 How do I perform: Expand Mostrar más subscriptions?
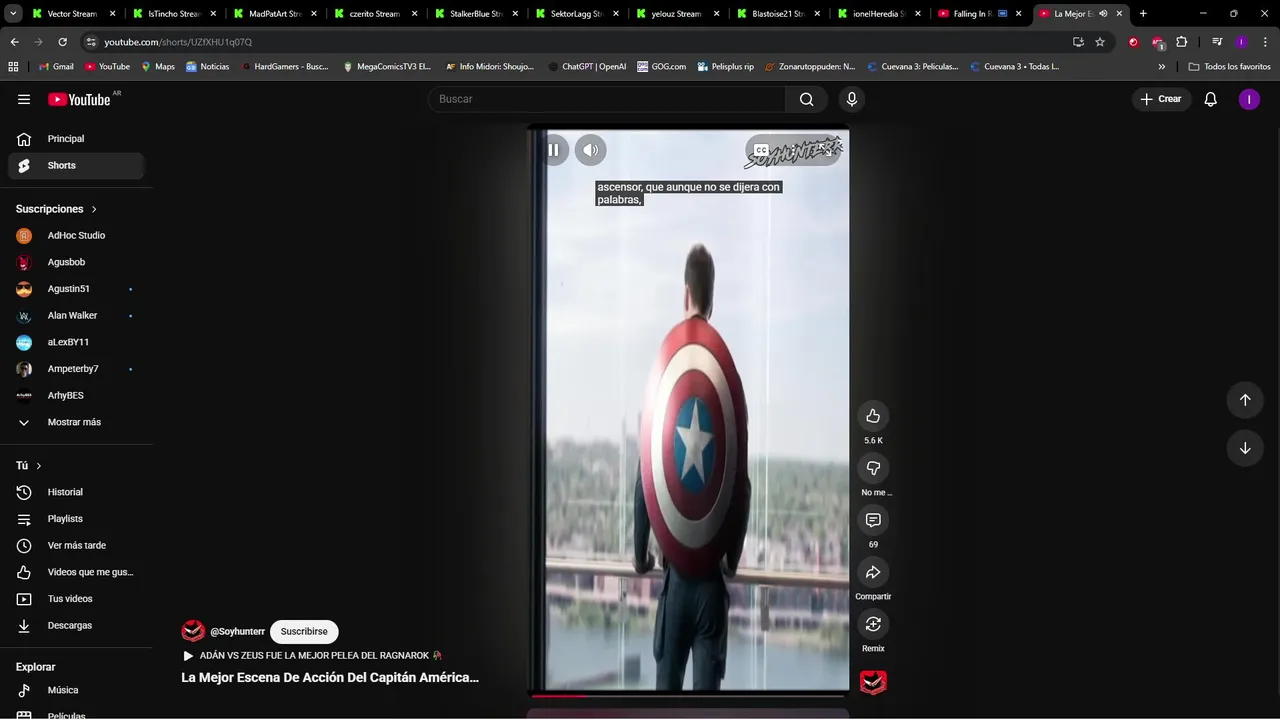tap(76, 422)
